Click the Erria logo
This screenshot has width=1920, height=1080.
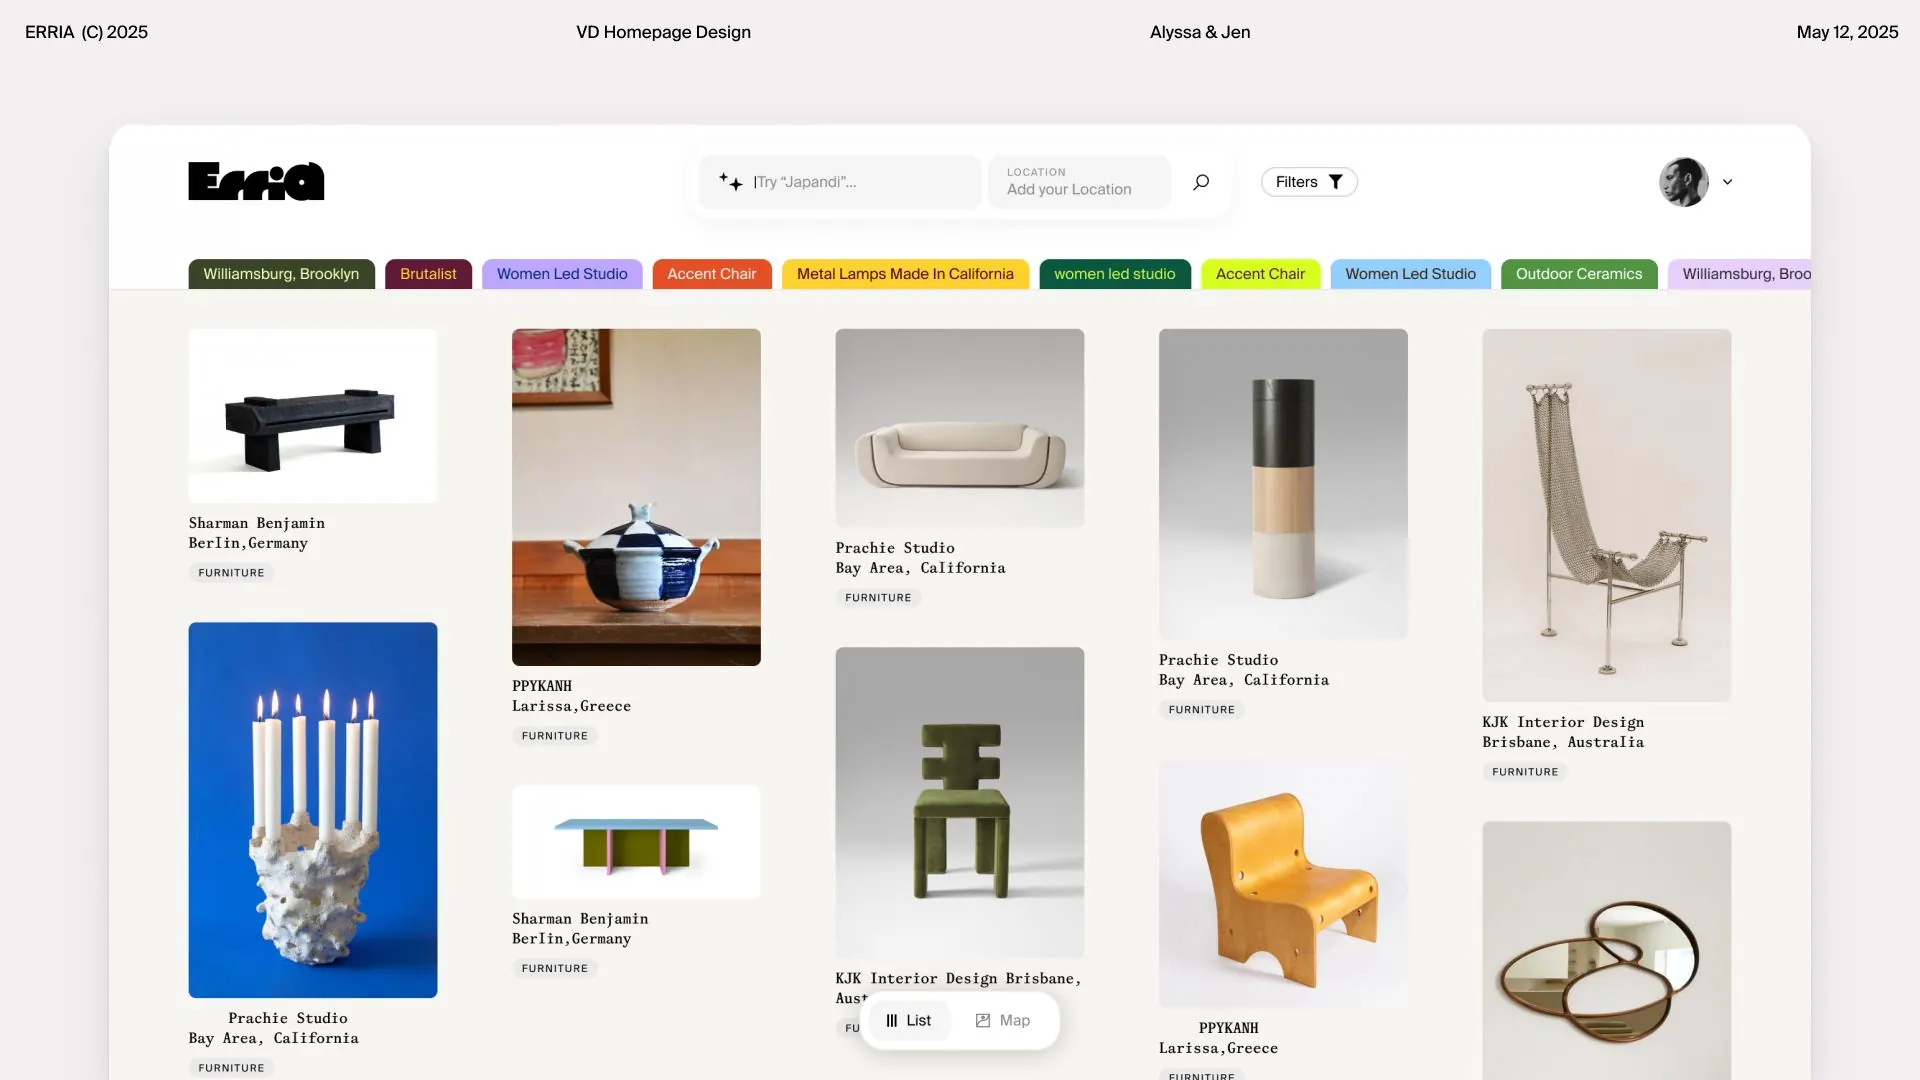(256, 181)
